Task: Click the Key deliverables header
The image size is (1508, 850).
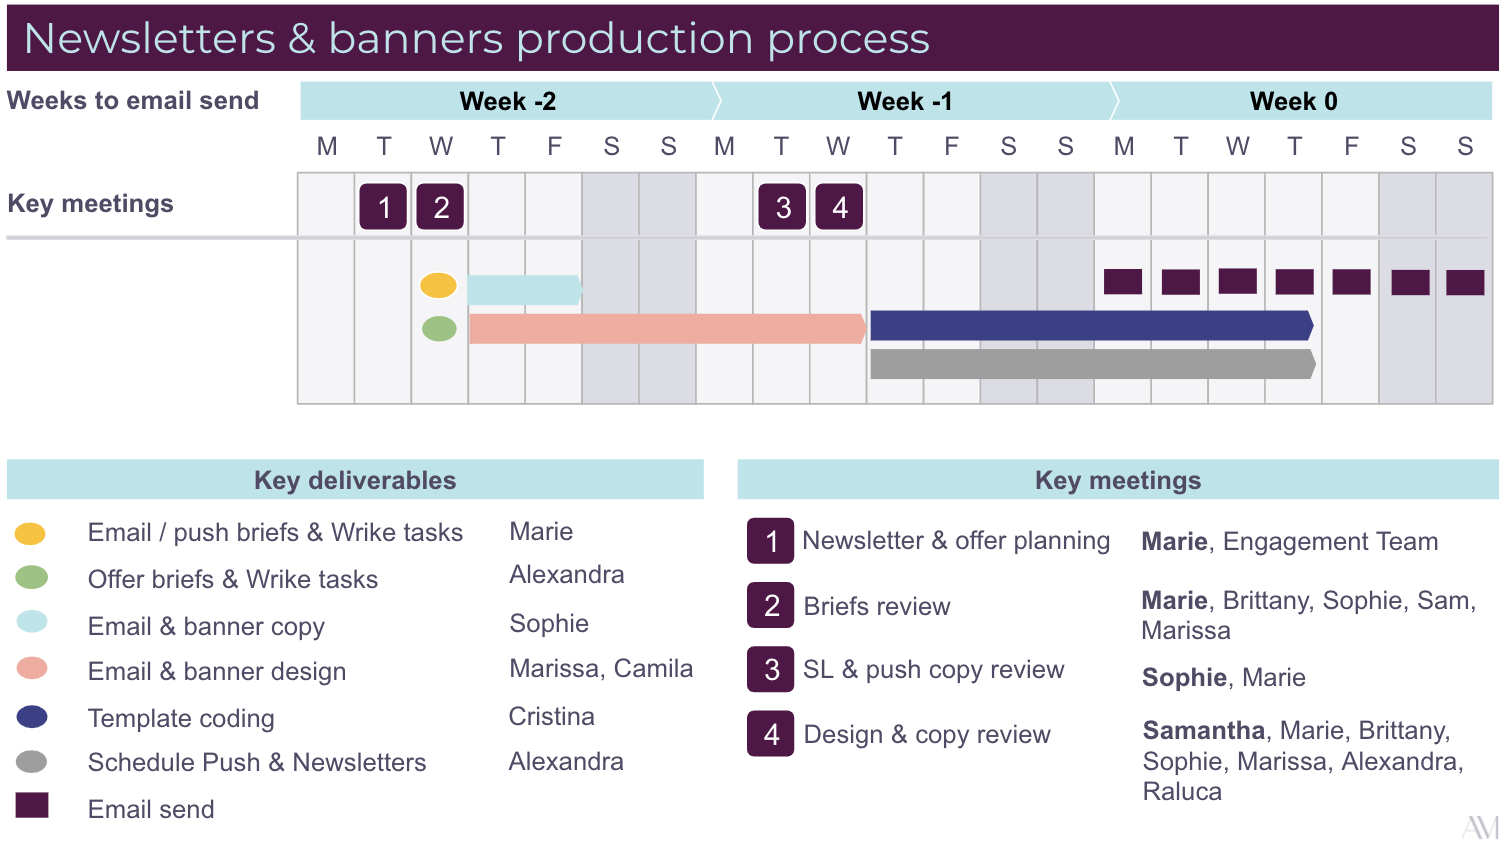Action: coord(355,480)
